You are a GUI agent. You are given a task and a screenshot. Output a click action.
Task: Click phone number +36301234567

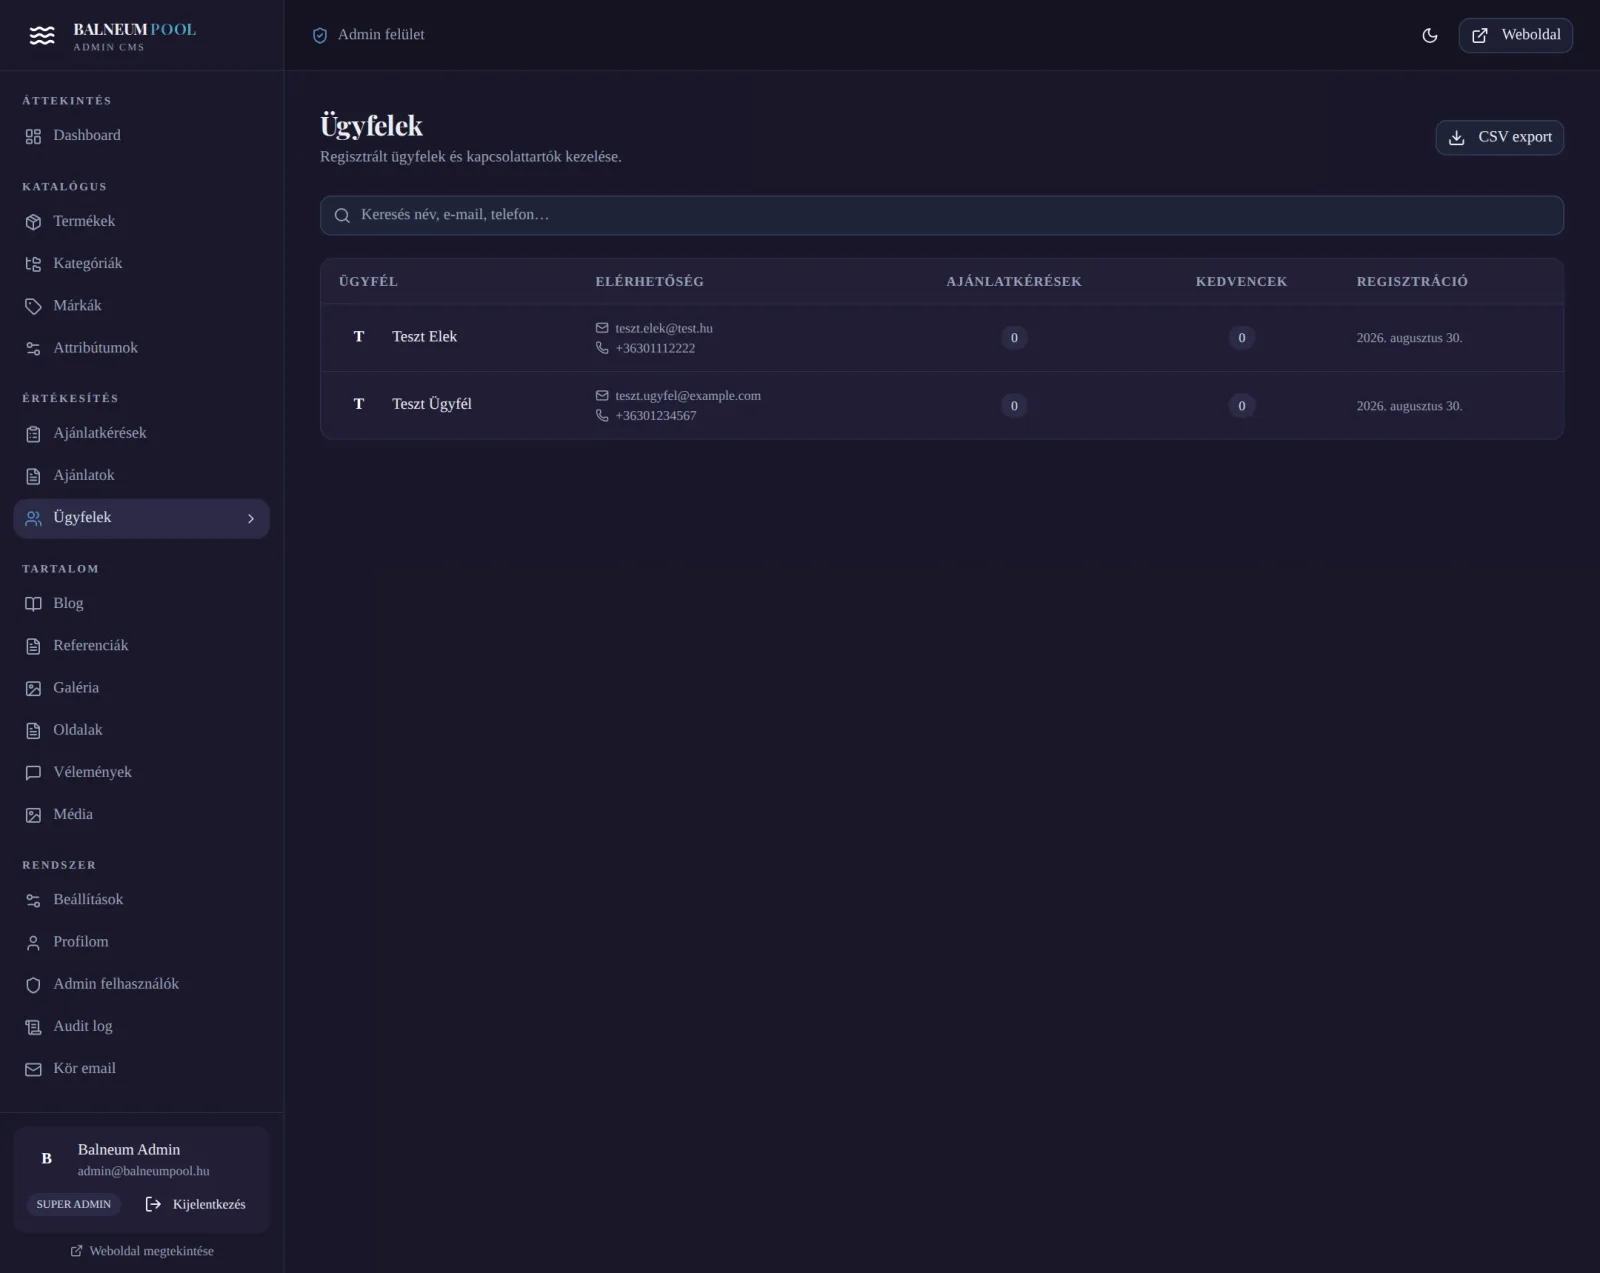[656, 416]
